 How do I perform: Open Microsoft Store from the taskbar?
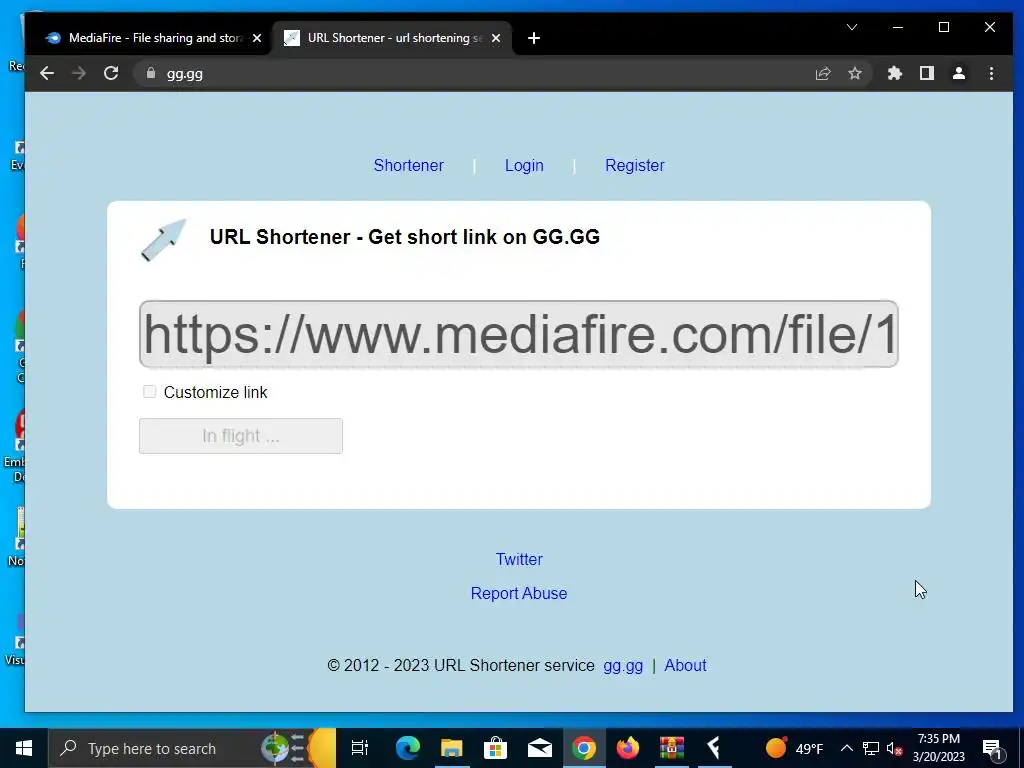pyautogui.click(x=496, y=748)
